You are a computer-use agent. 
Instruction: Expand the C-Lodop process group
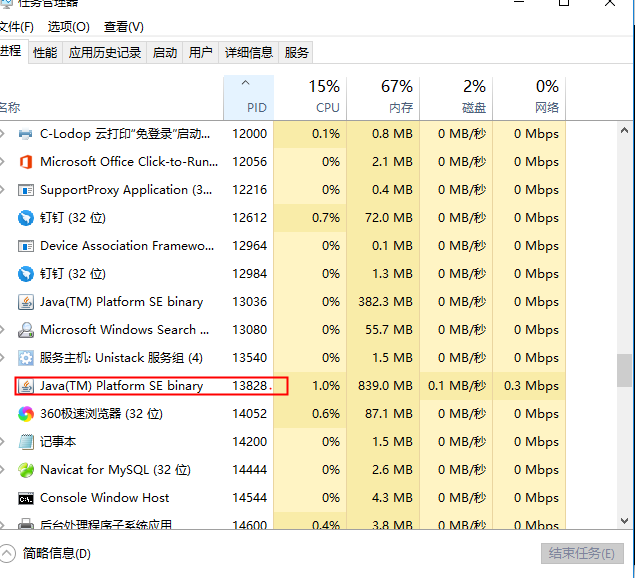pyautogui.click(x=2, y=134)
